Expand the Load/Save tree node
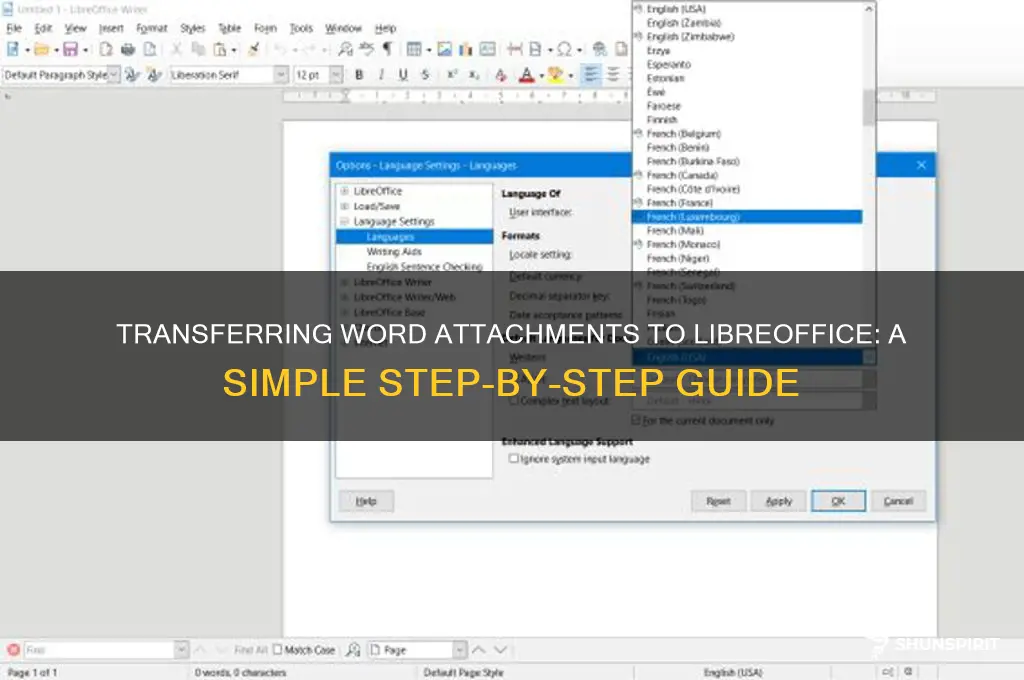This screenshot has width=1024, height=680. (344, 206)
